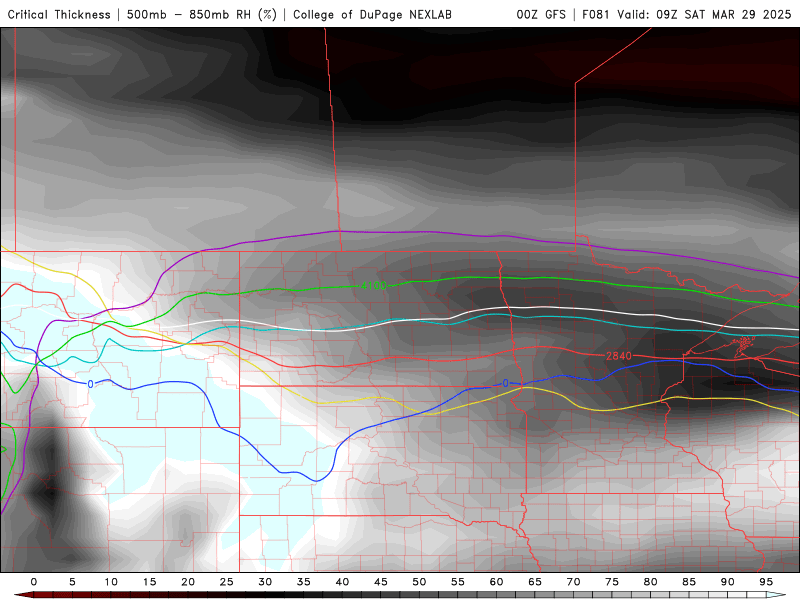Select the color scale tick label "30"

point(265,582)
